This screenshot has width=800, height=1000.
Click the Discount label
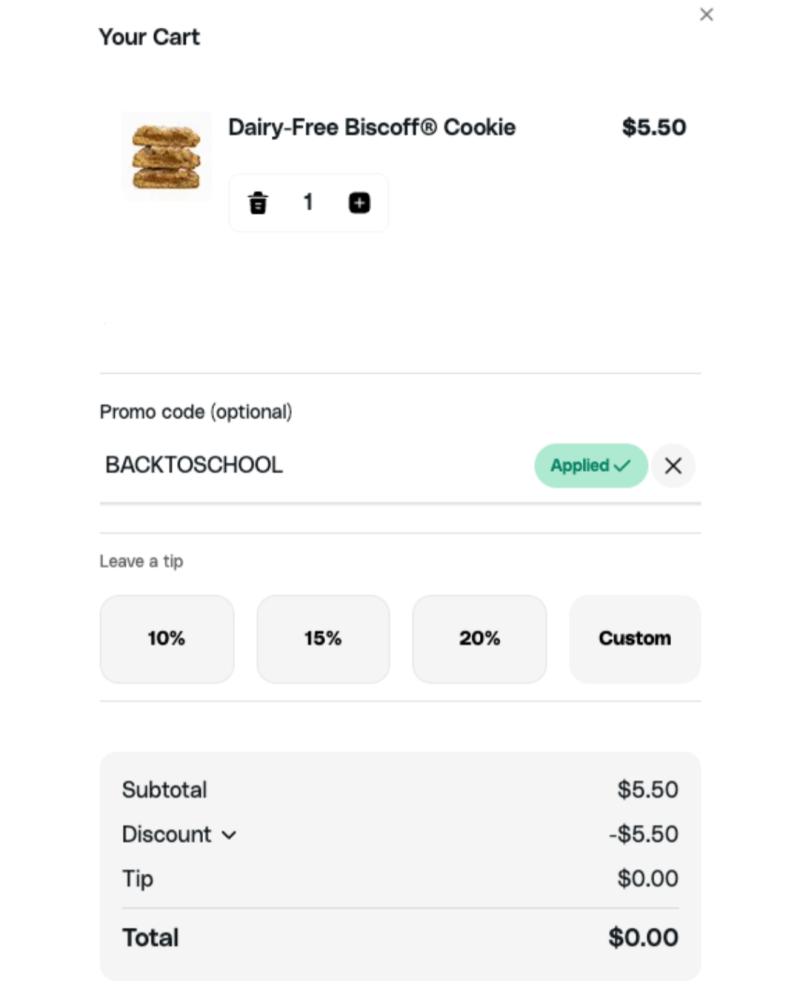click(167, 834)
